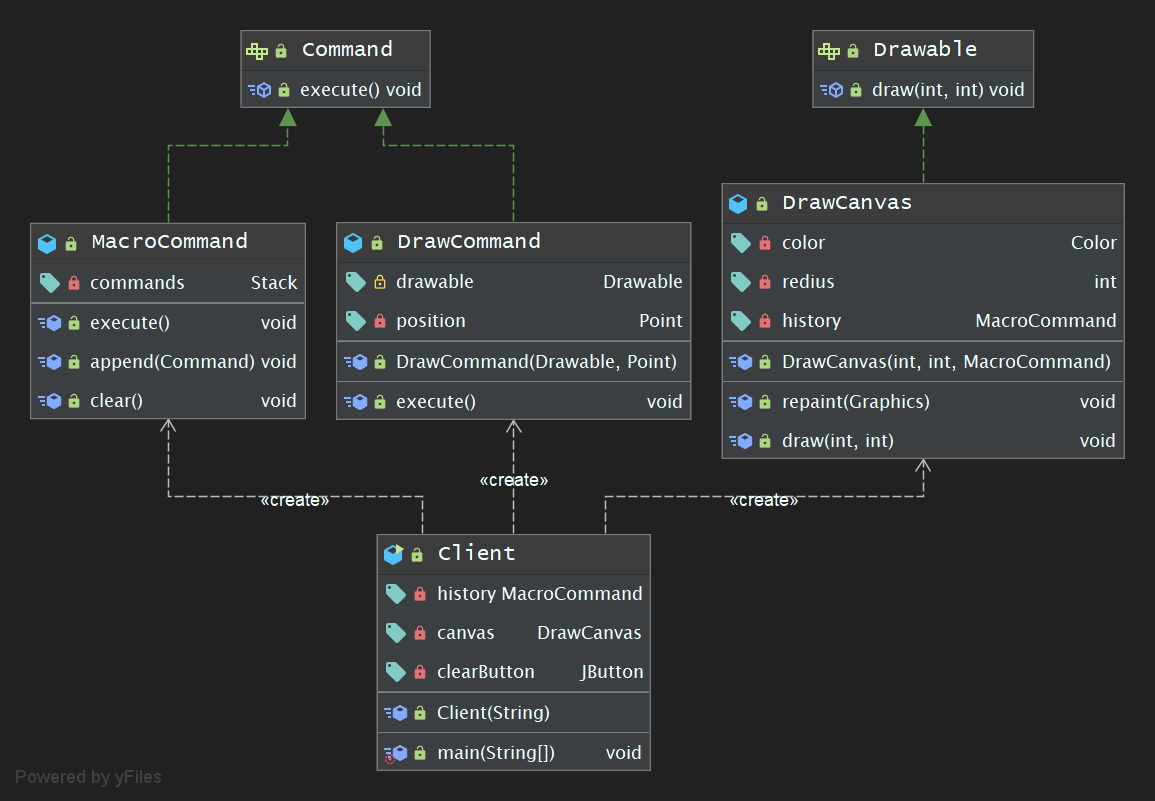The image size is (1155, 801).
Task: Click the create label above Client
Action: pos(514,480)
